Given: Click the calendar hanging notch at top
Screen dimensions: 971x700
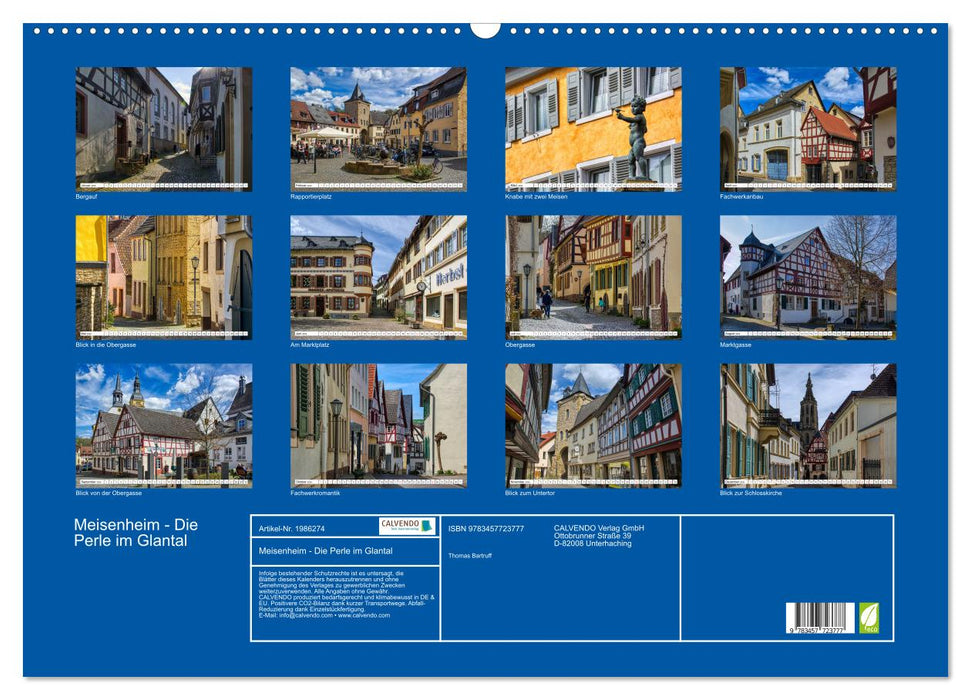Looking at the screenshot, I should [485, 29].
